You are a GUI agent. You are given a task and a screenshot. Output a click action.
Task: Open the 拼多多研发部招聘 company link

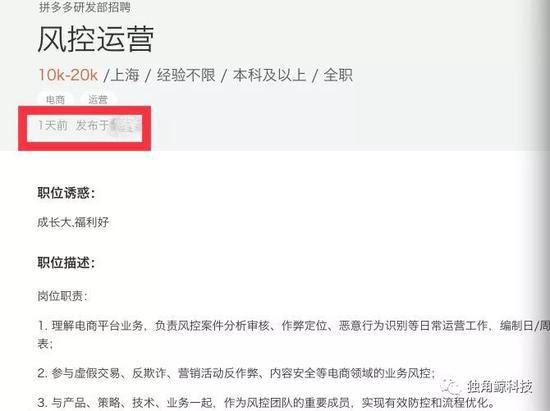click(x=85, y=7)
